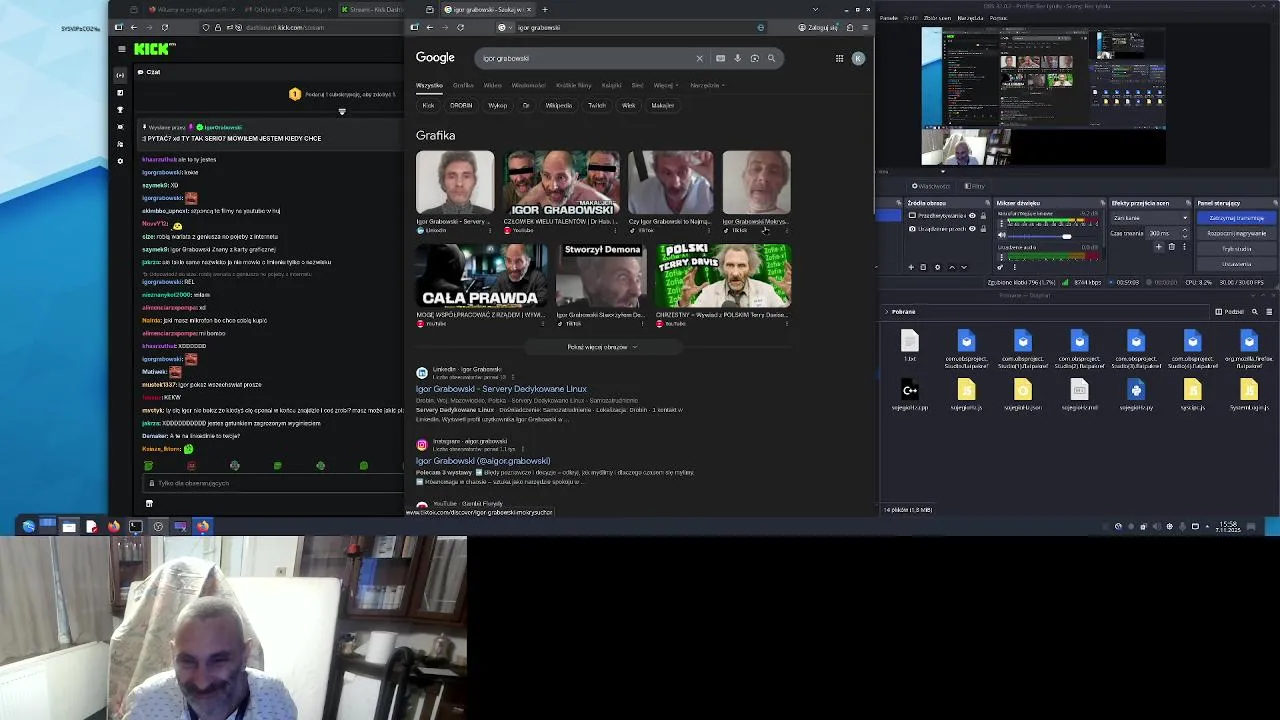This screenshot has height=720, width=1280.
Task: Start OBS recording (Rozpocznij nagrywanie)
Action: (1236, 233)
